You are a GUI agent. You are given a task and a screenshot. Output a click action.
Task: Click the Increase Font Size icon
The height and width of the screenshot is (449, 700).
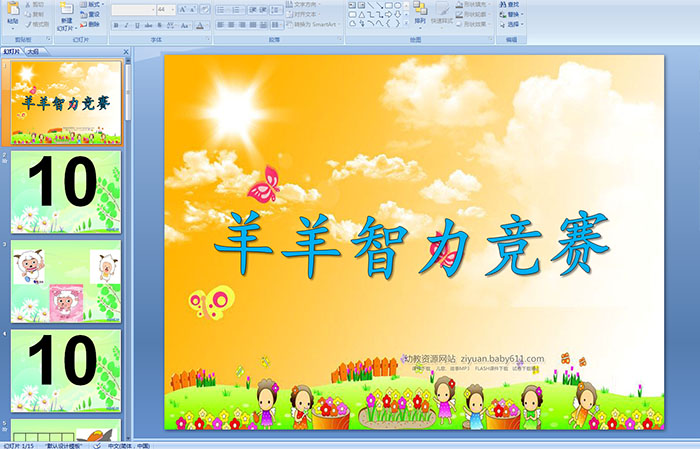point(180,9)
